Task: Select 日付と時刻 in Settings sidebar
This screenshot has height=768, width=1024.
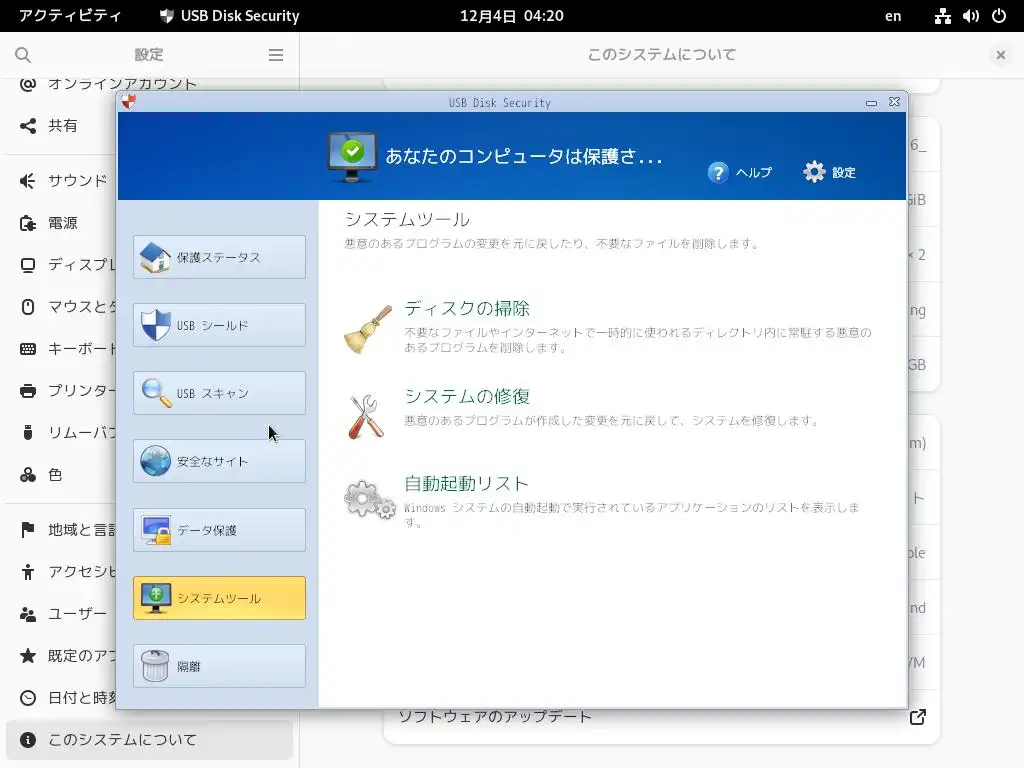Action: [62, 697]
